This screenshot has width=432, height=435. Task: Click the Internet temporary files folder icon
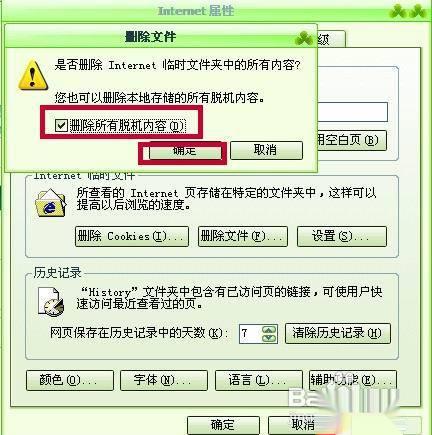coord(51,203)
